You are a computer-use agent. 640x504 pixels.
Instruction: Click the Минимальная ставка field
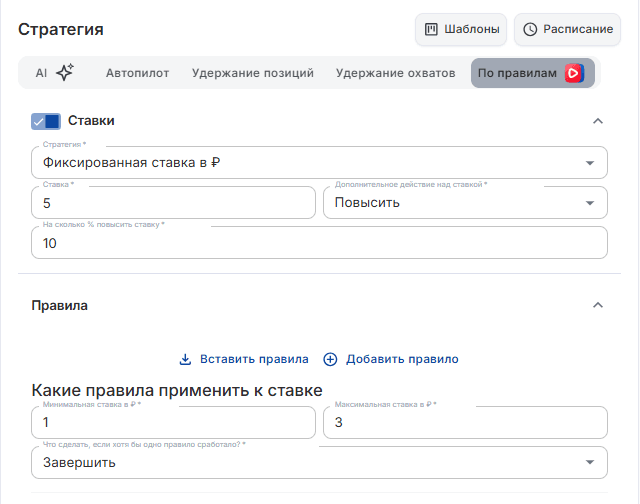(x=173, y=422)
